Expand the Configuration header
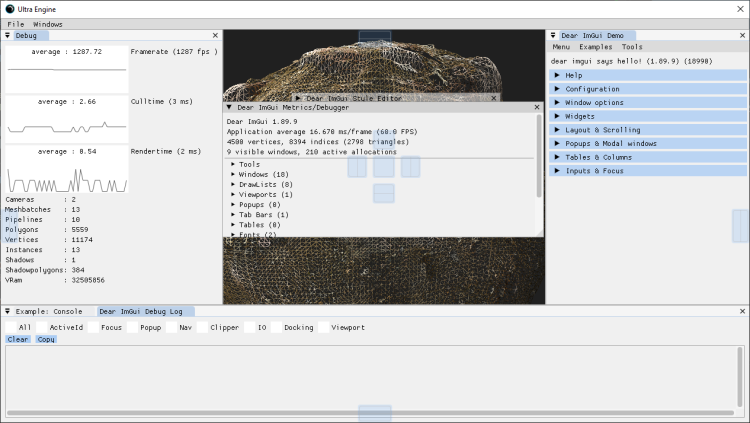750x423 pixels. click(591, 89)
